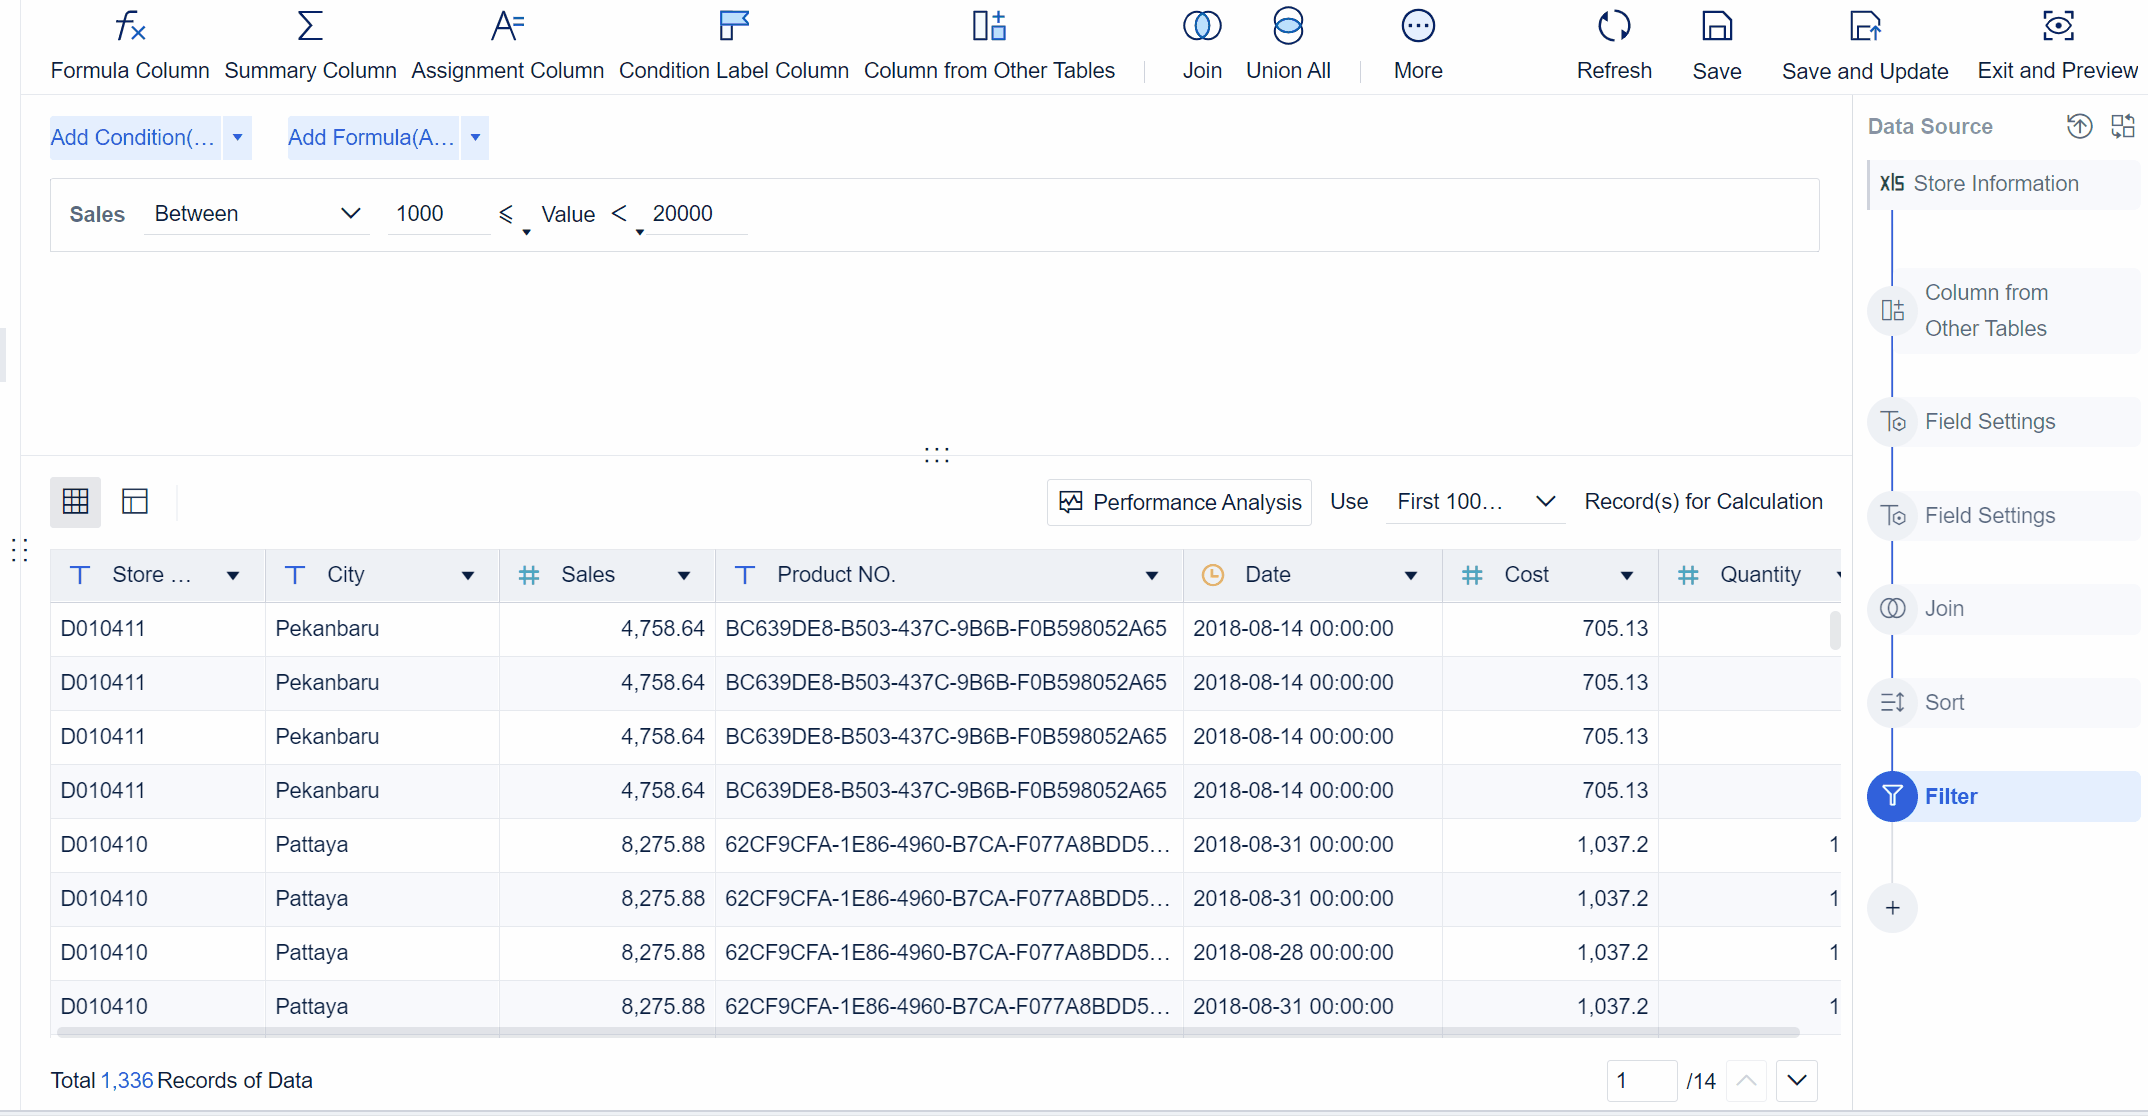
Task: Open the City column dropdown menu
Action: coord(467,575)
